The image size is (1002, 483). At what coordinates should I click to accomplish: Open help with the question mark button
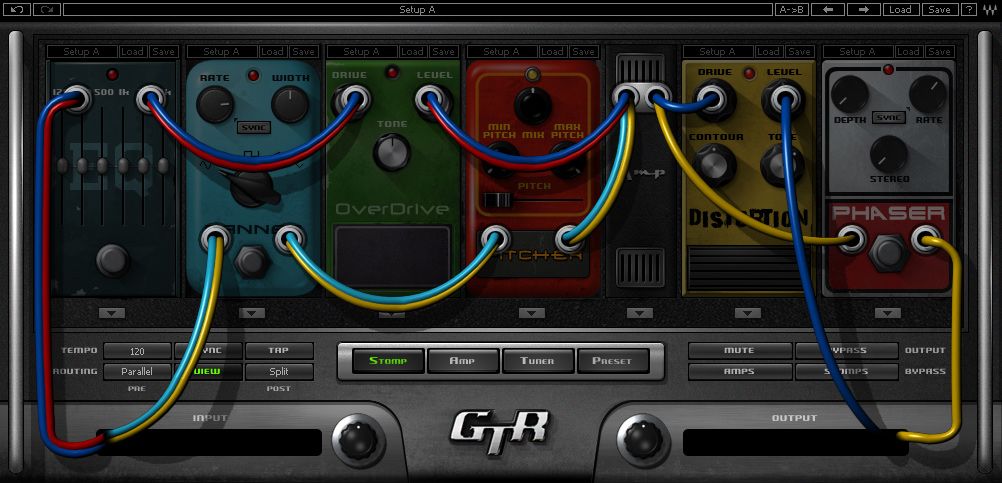(x=969, y=10)
